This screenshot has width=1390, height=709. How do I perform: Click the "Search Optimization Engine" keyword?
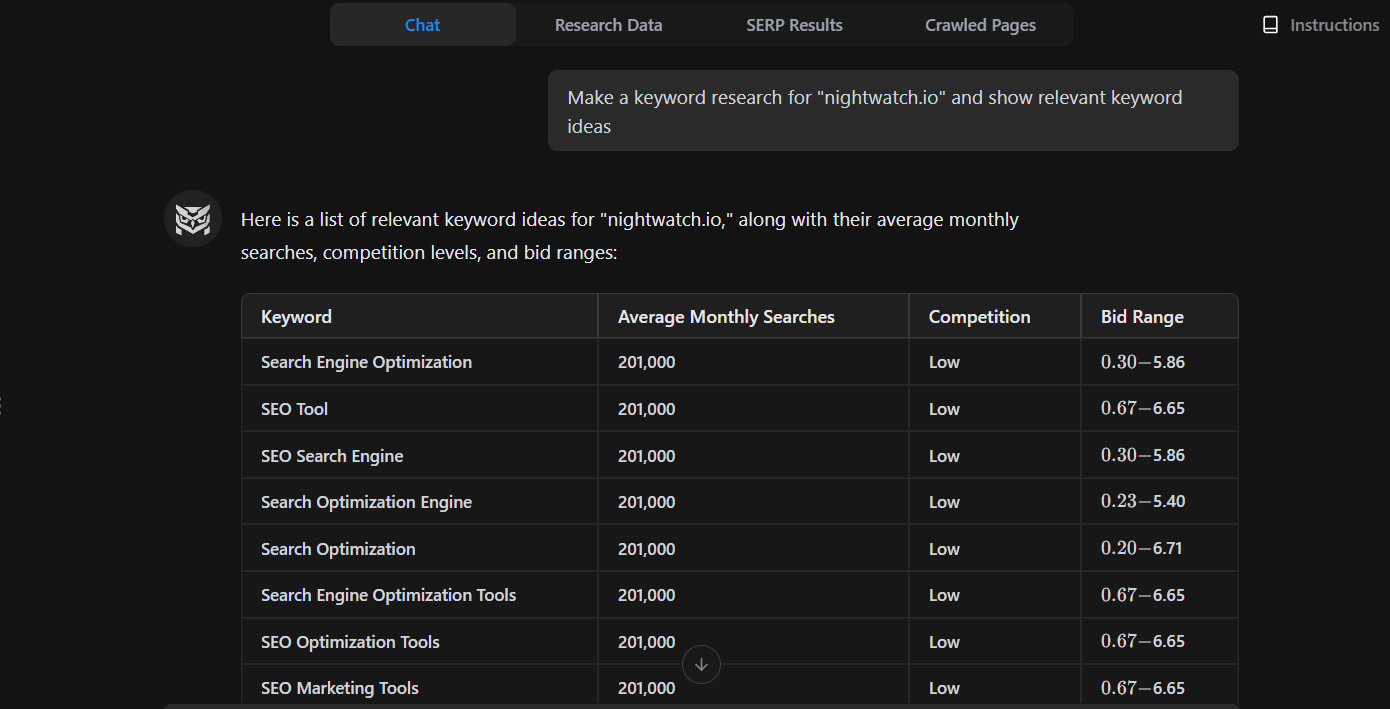tap(366, 501)
